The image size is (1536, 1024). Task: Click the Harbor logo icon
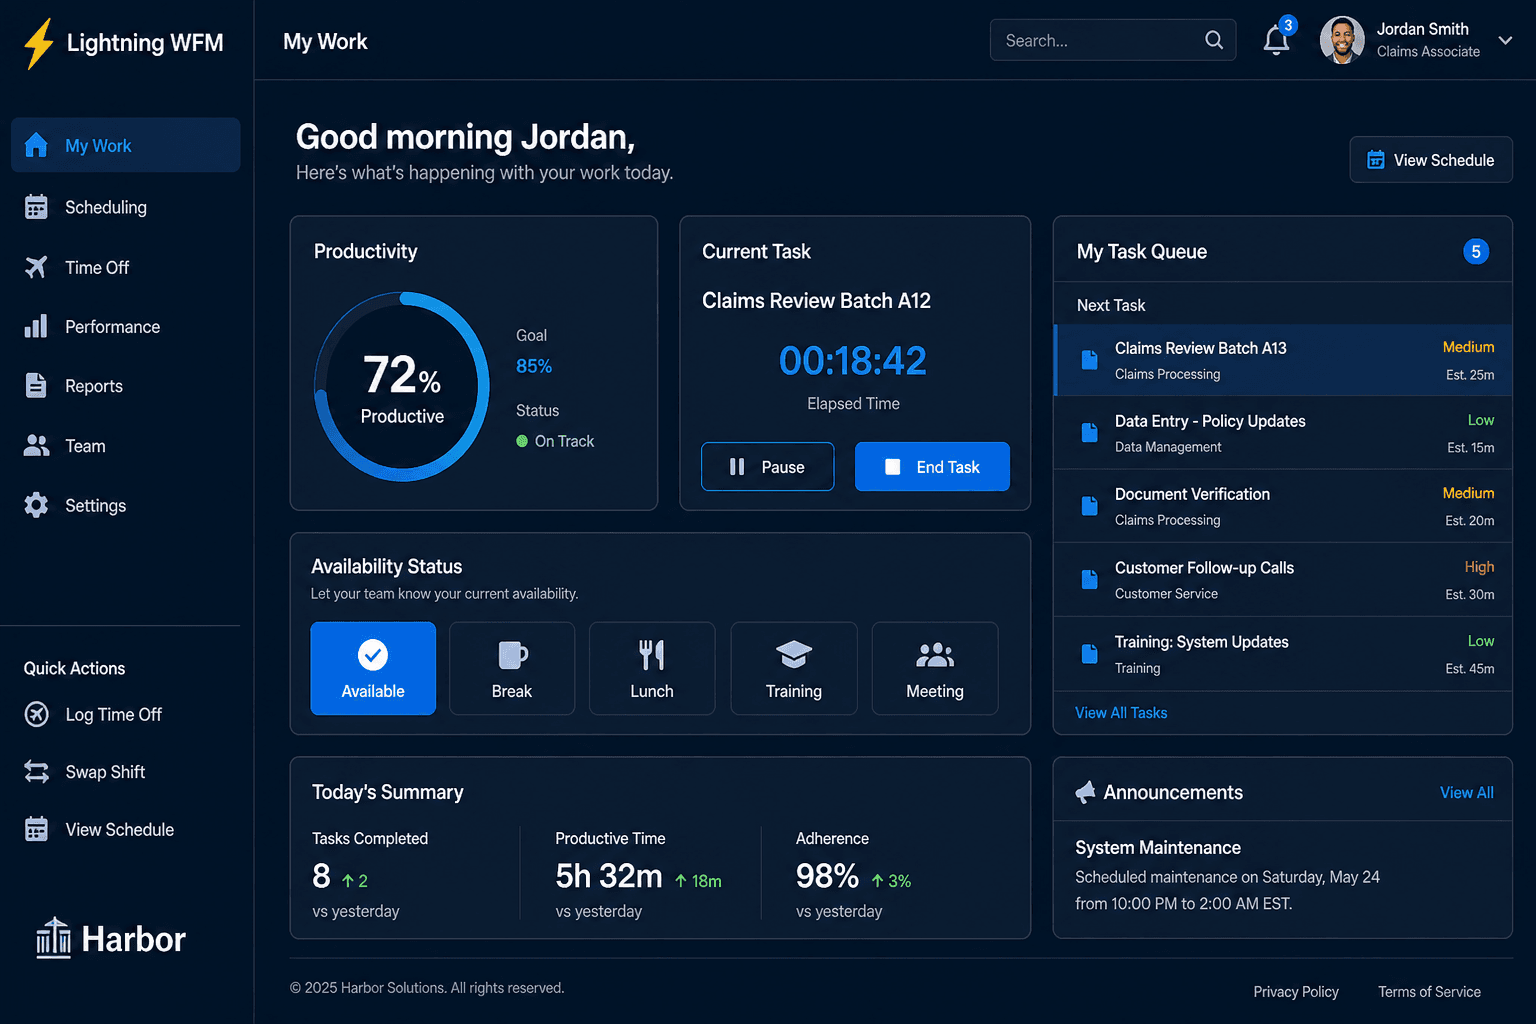[x=53, y=938]
